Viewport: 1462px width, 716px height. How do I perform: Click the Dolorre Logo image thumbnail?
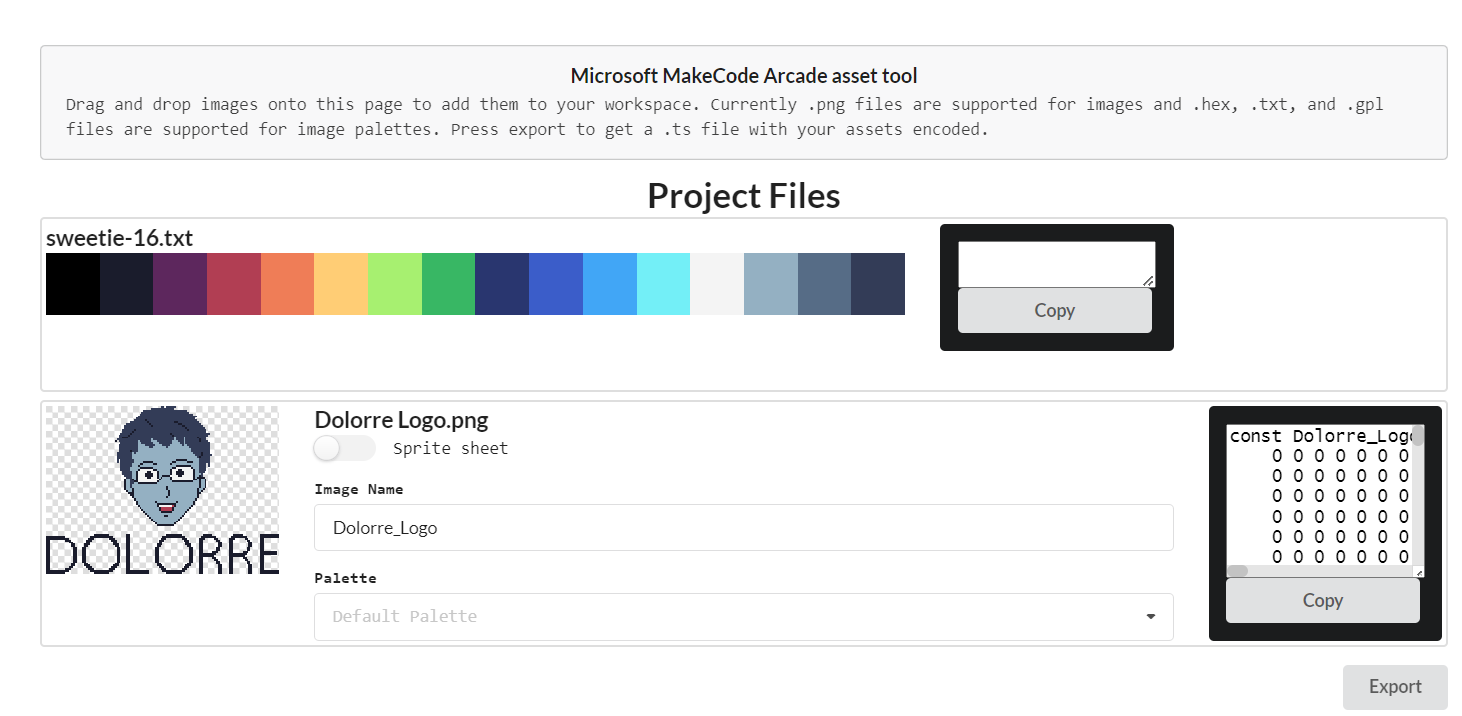pyautogui.click(x=162, y=490)
